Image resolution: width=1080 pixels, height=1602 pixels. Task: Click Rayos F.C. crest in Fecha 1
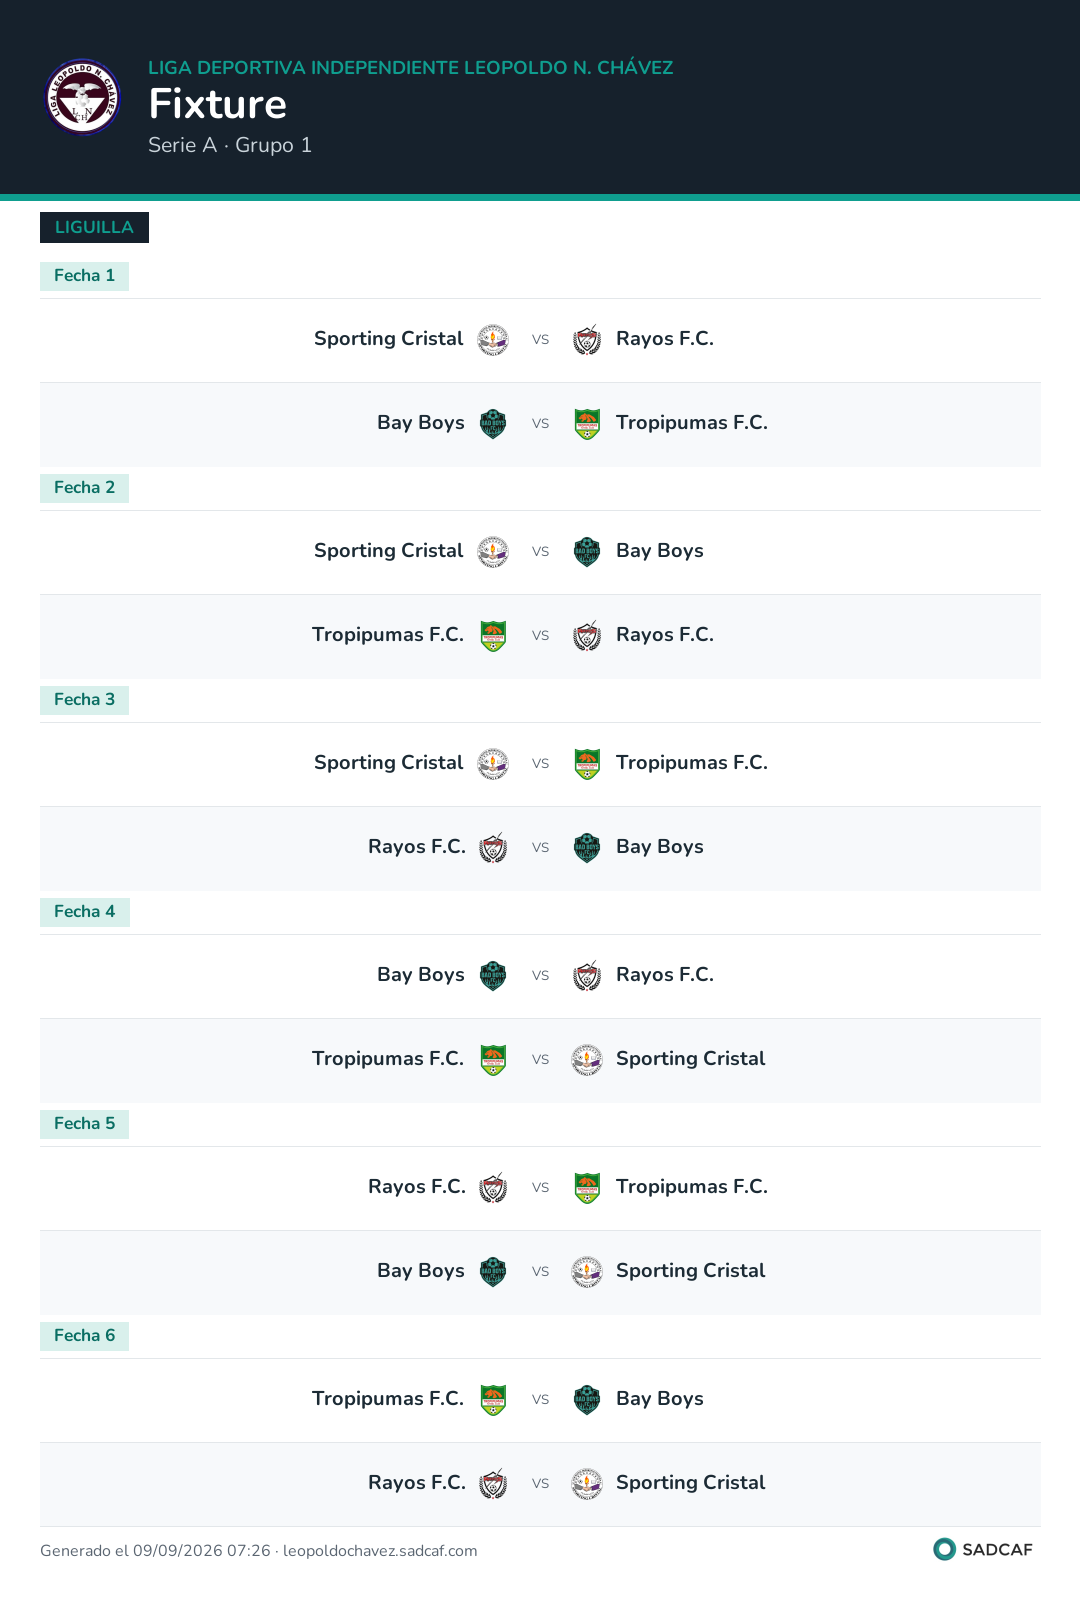(587, 340)
